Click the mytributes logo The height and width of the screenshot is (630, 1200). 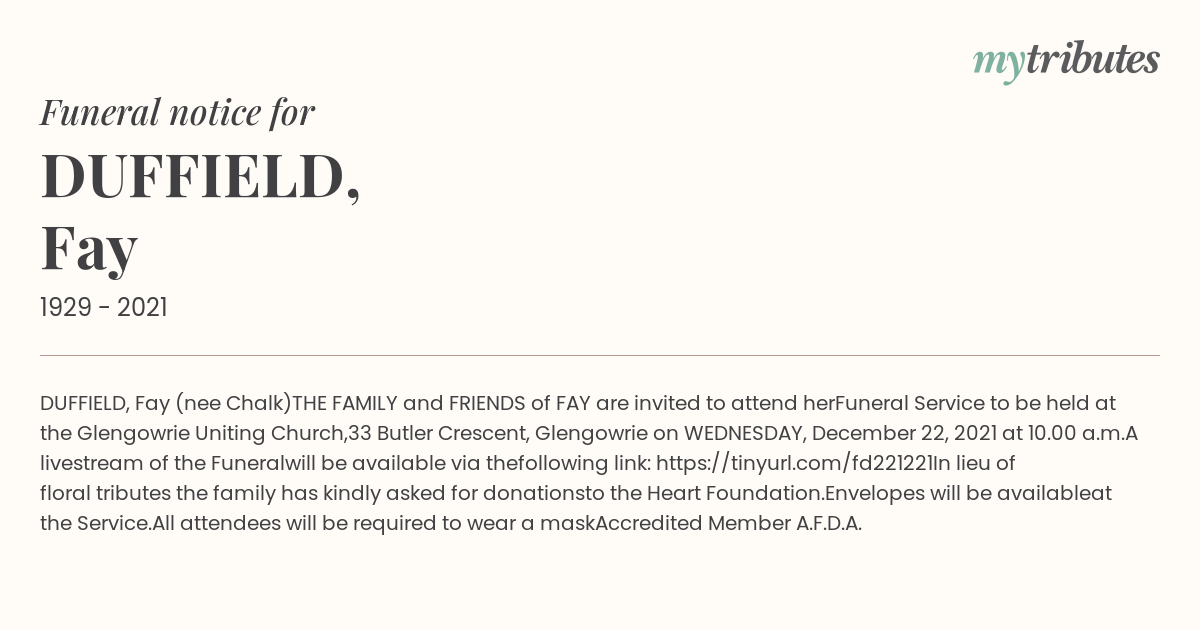point(1066,62)
